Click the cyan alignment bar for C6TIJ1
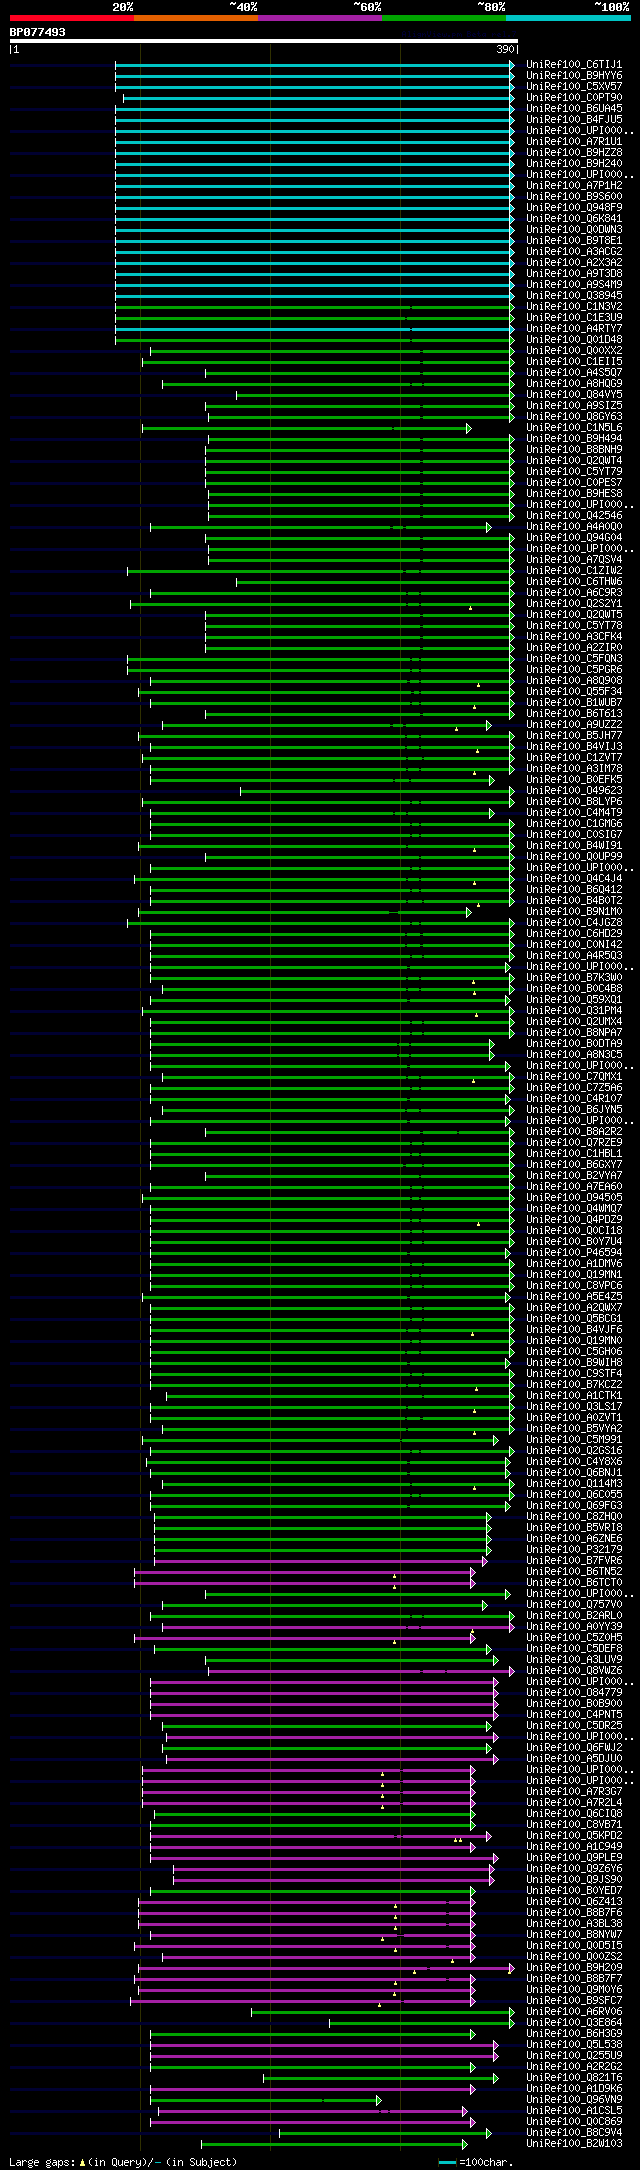Viewport: 640px width, 2170px height. click(314, 65)
